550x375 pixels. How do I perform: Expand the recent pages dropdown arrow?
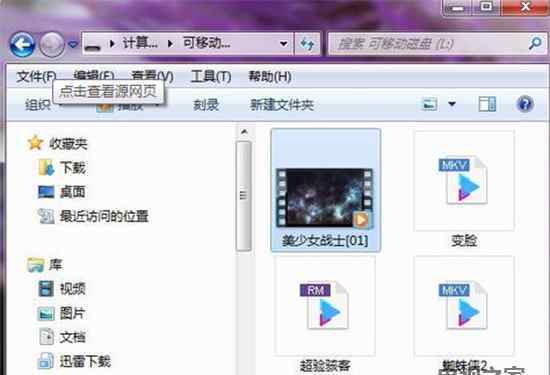[x=73, y=45]
